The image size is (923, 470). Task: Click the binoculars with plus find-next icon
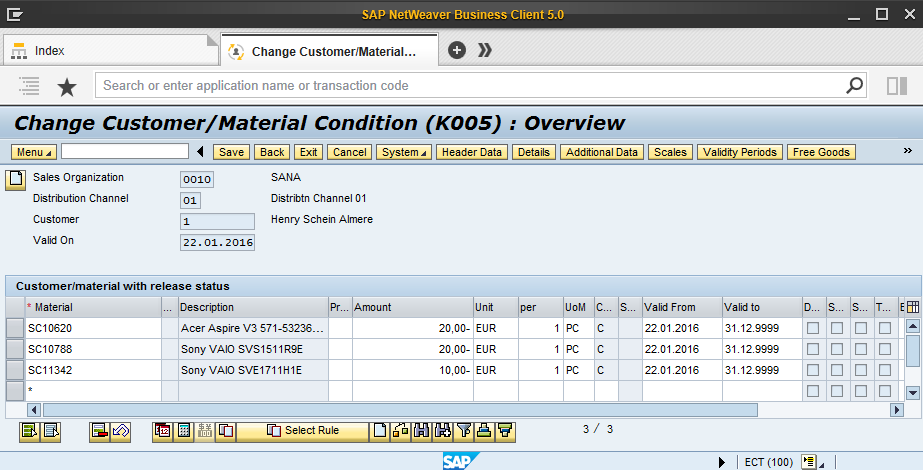point(443,431)
